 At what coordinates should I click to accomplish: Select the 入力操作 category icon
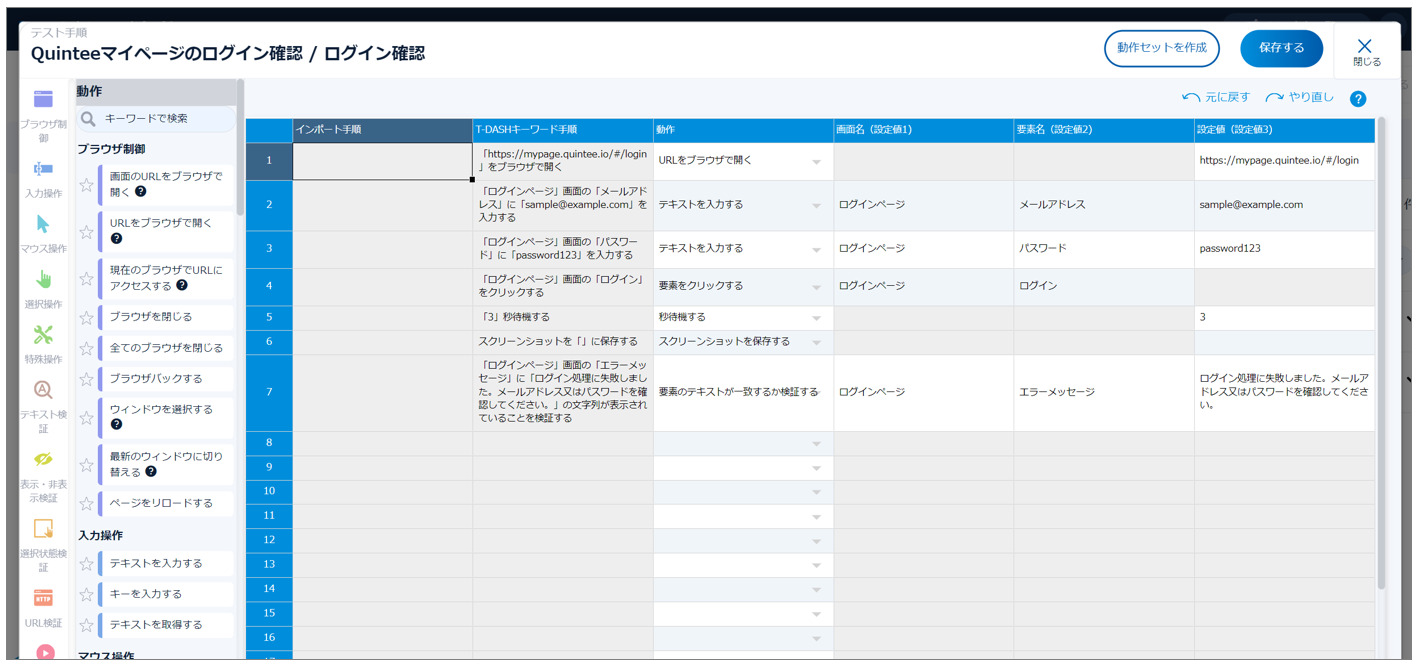43,169
